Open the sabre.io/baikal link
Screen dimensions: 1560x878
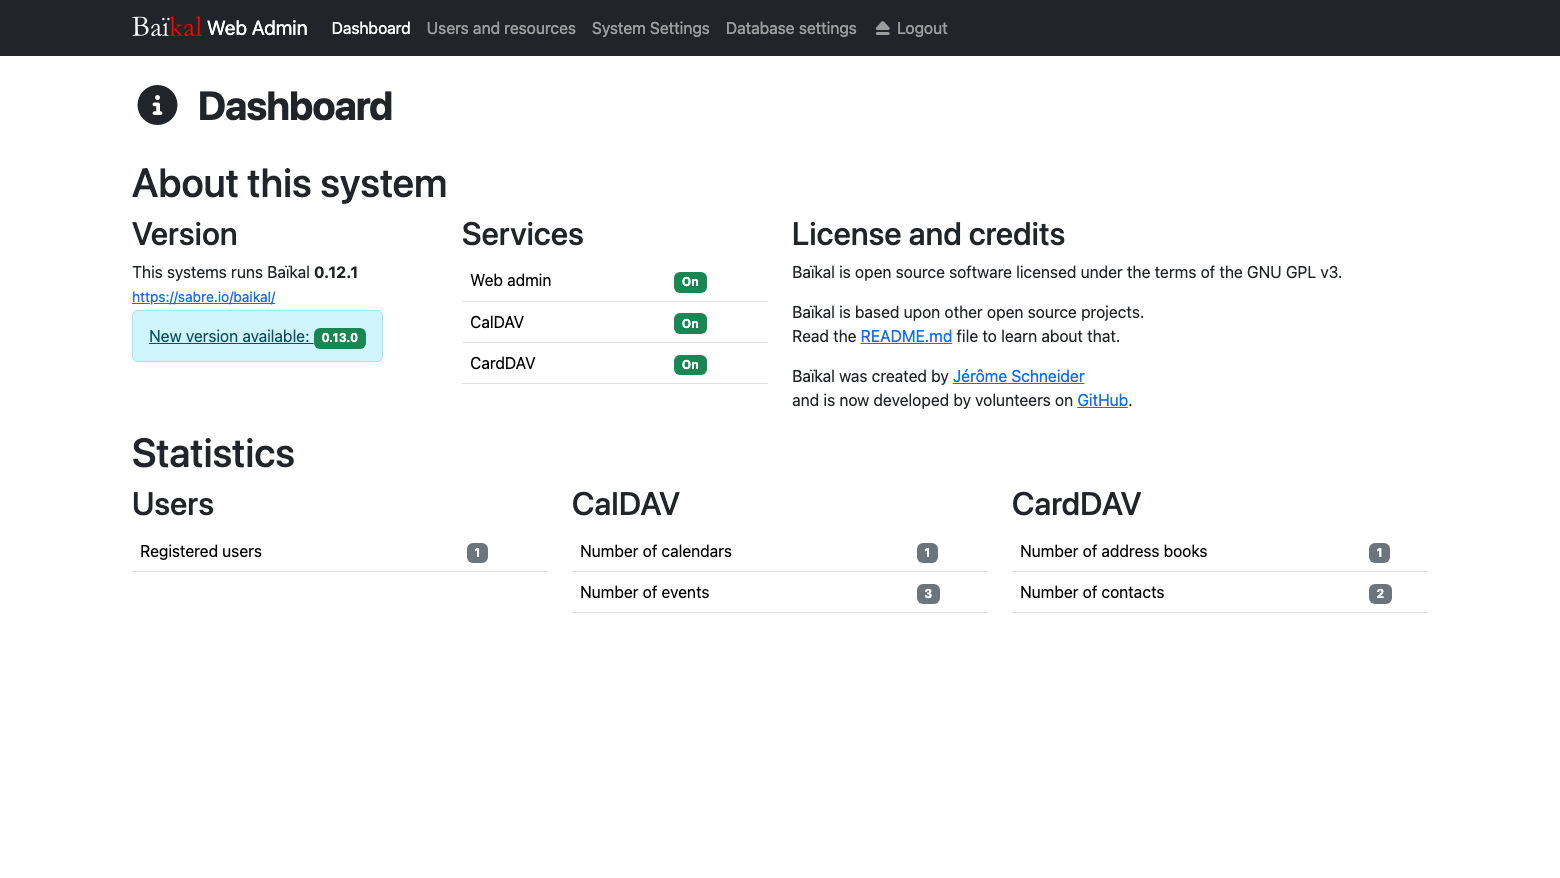point(204,297)
